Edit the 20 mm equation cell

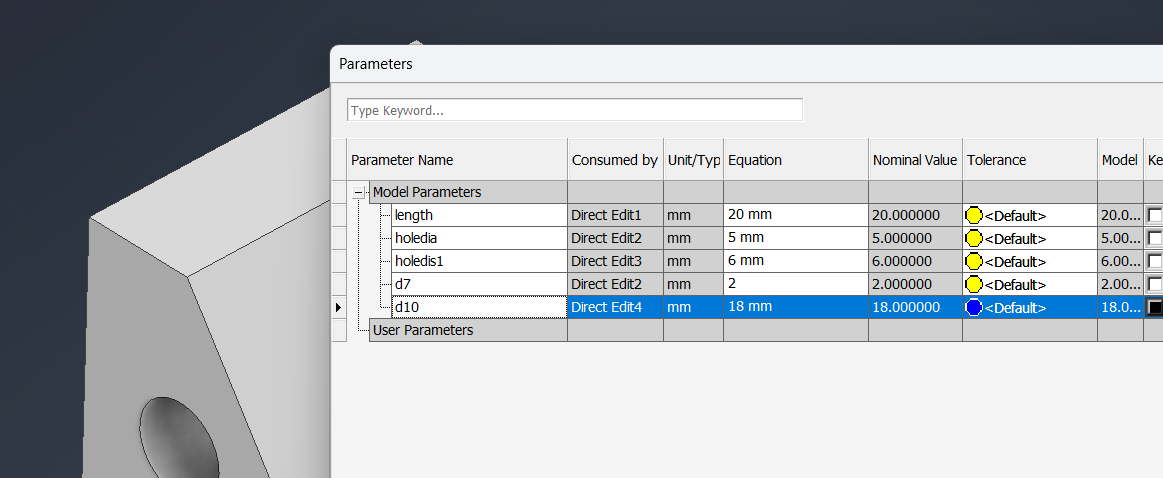point(796,215)
